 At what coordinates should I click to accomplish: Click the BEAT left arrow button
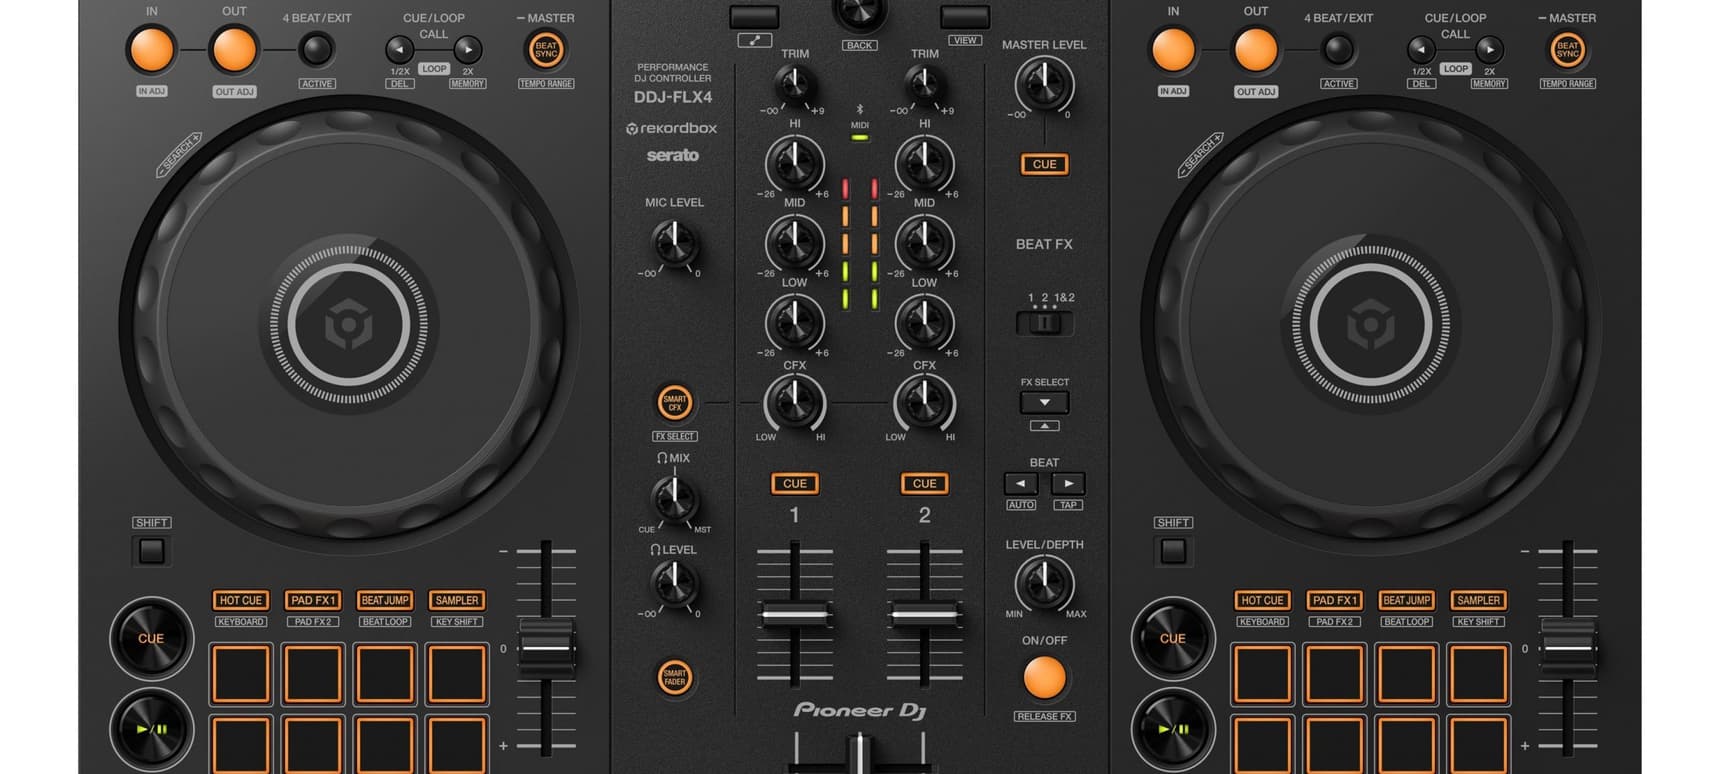[x=1020, y=483]
